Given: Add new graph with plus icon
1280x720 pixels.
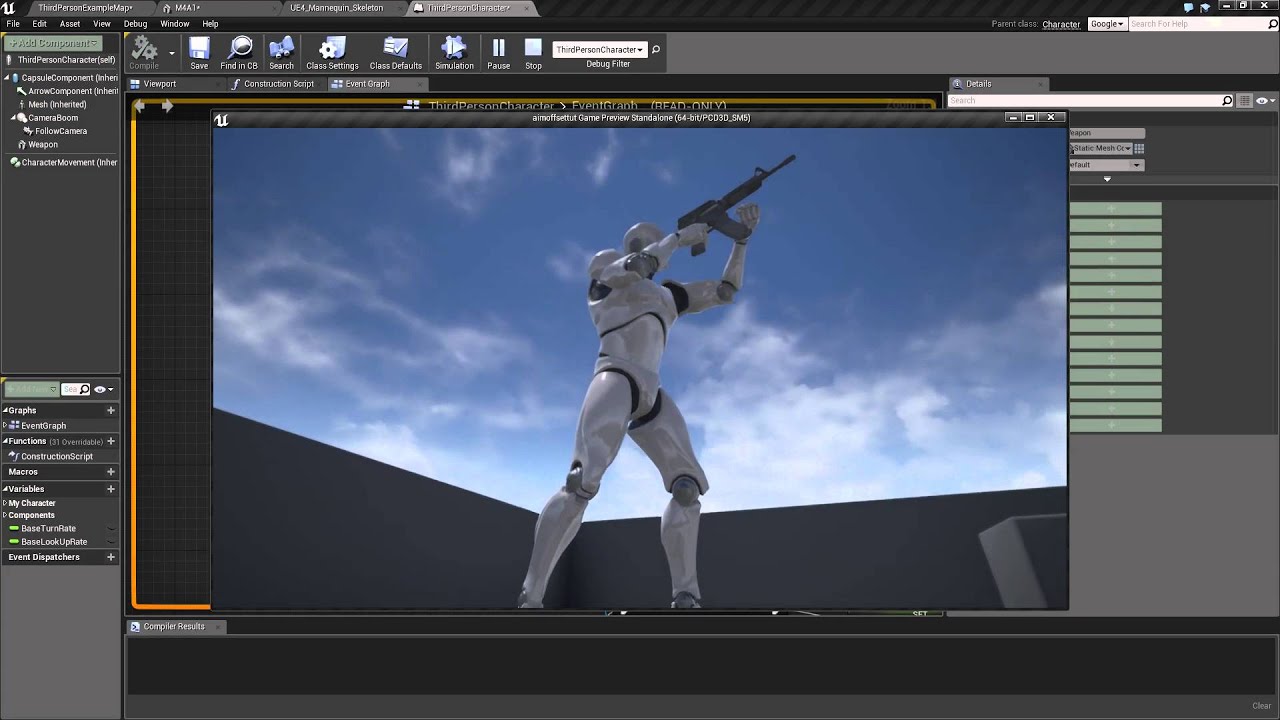Looking at the screenshot, I should pos(111,410).
